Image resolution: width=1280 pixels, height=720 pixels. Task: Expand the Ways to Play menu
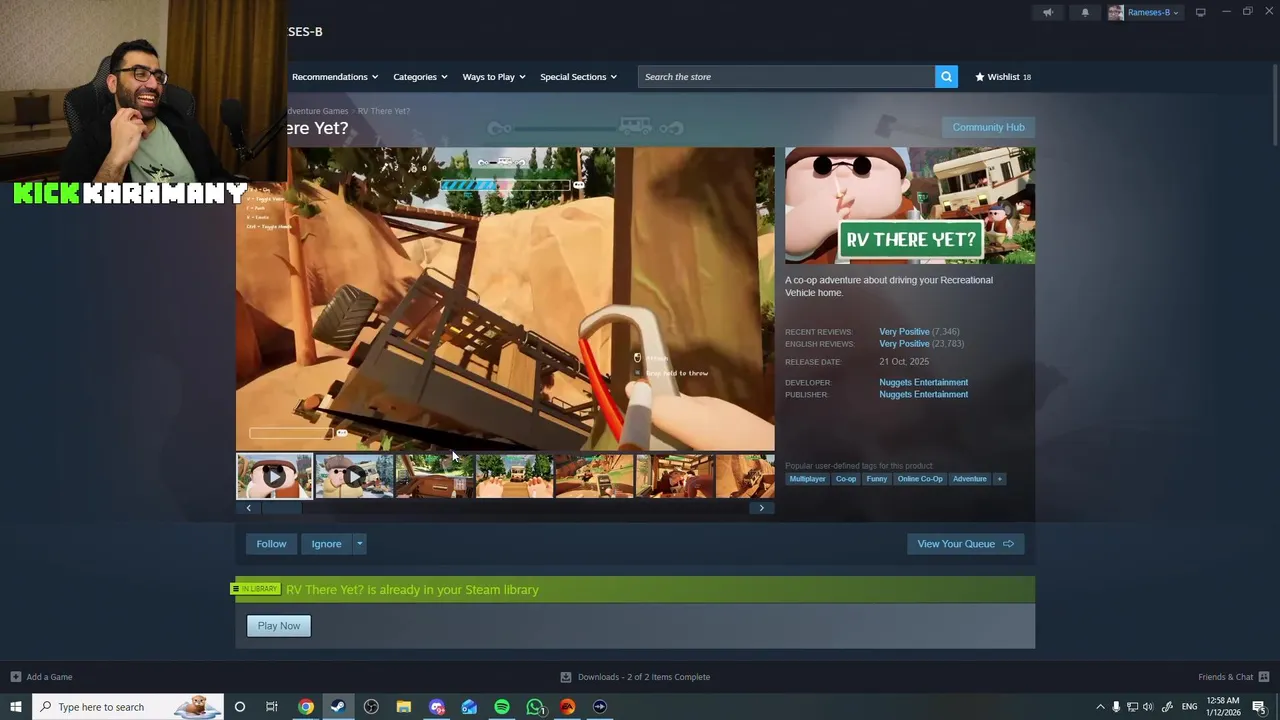click(494, 77)
